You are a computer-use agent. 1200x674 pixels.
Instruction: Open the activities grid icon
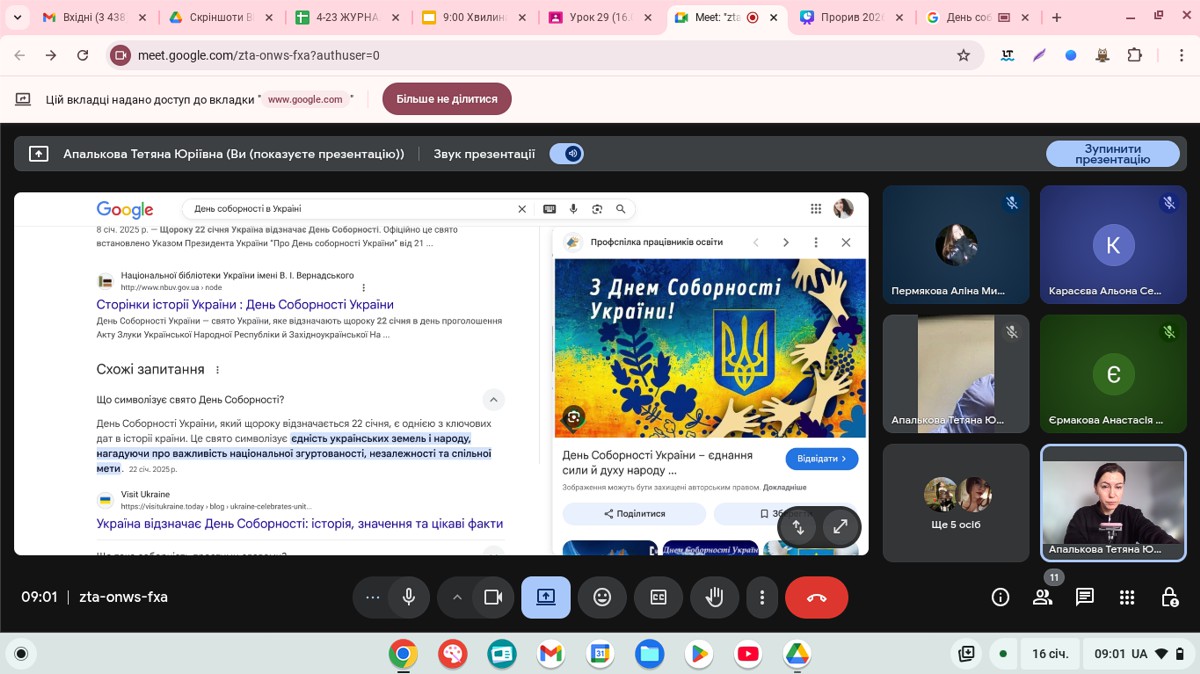[x=1127, y=597]
